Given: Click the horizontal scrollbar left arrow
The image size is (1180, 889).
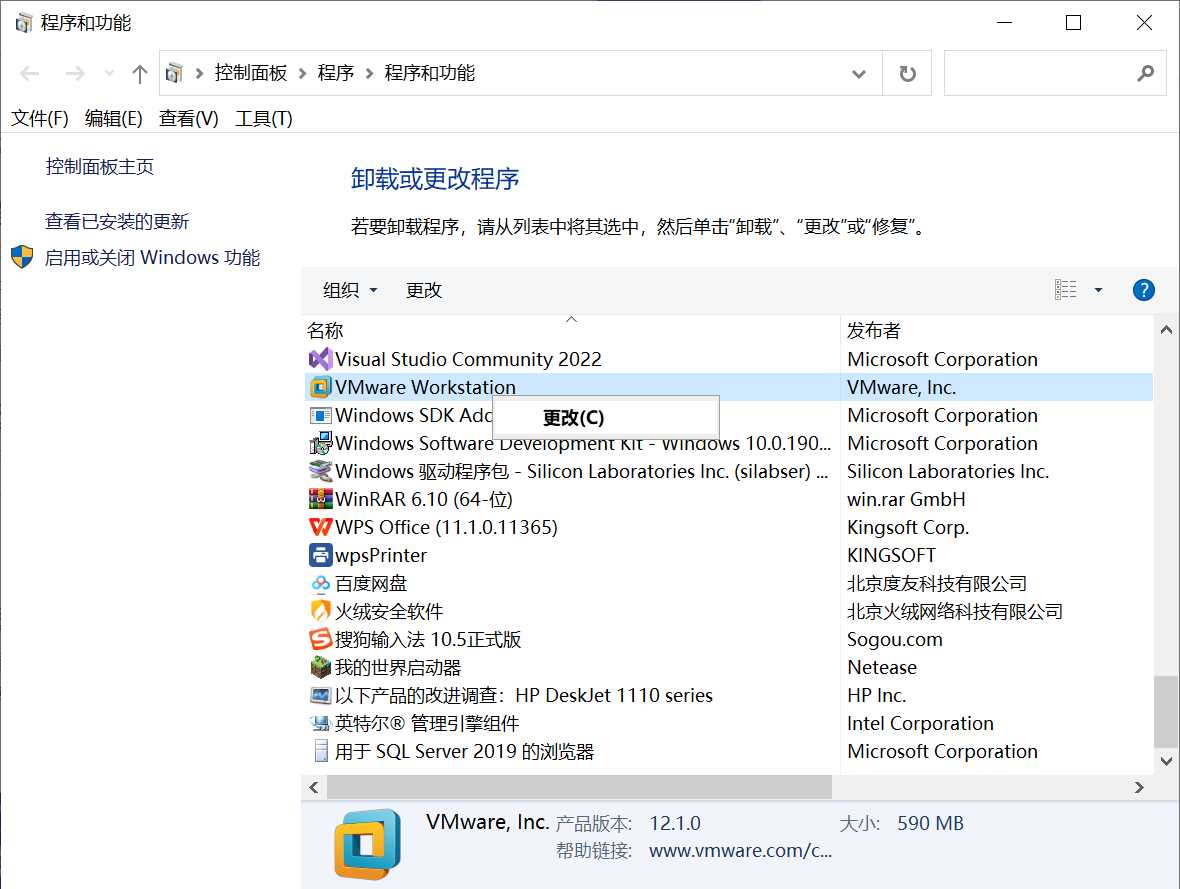Looking at the screenshot, I should pos(314,787).
